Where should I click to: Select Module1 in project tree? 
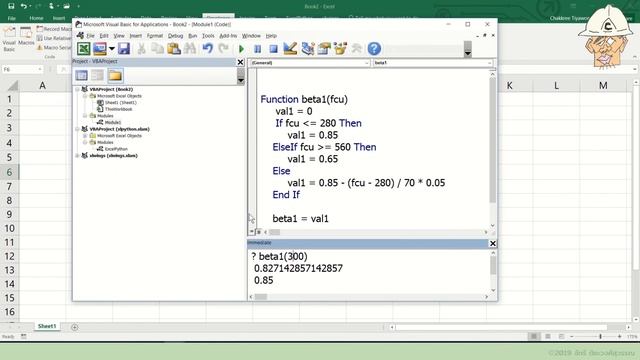click(x=113, y=122)
